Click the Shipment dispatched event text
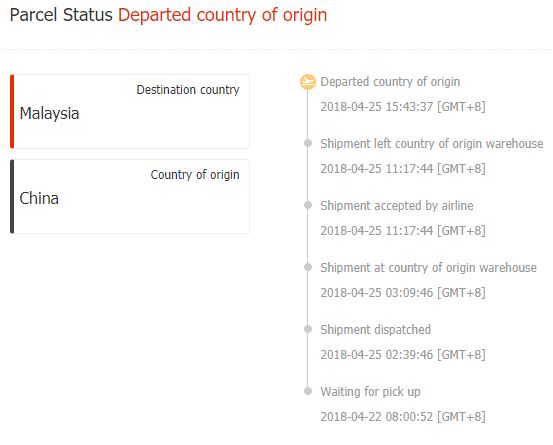Viewport: 553px width, 445px height. tap(376, 330)
